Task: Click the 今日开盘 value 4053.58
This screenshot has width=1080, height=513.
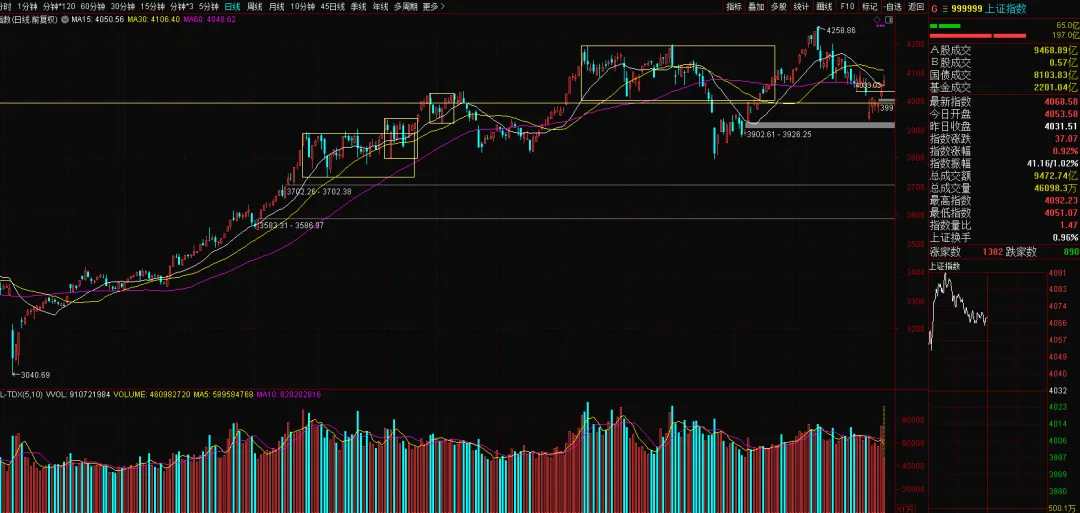Action: pos(1061,114)
